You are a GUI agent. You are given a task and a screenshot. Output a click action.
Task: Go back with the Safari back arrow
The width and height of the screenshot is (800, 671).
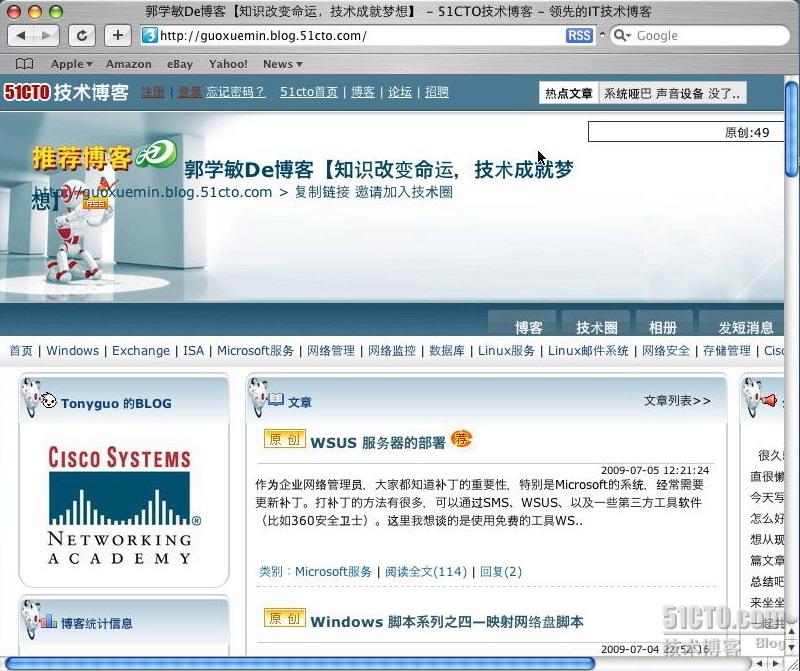click(21, 35)
